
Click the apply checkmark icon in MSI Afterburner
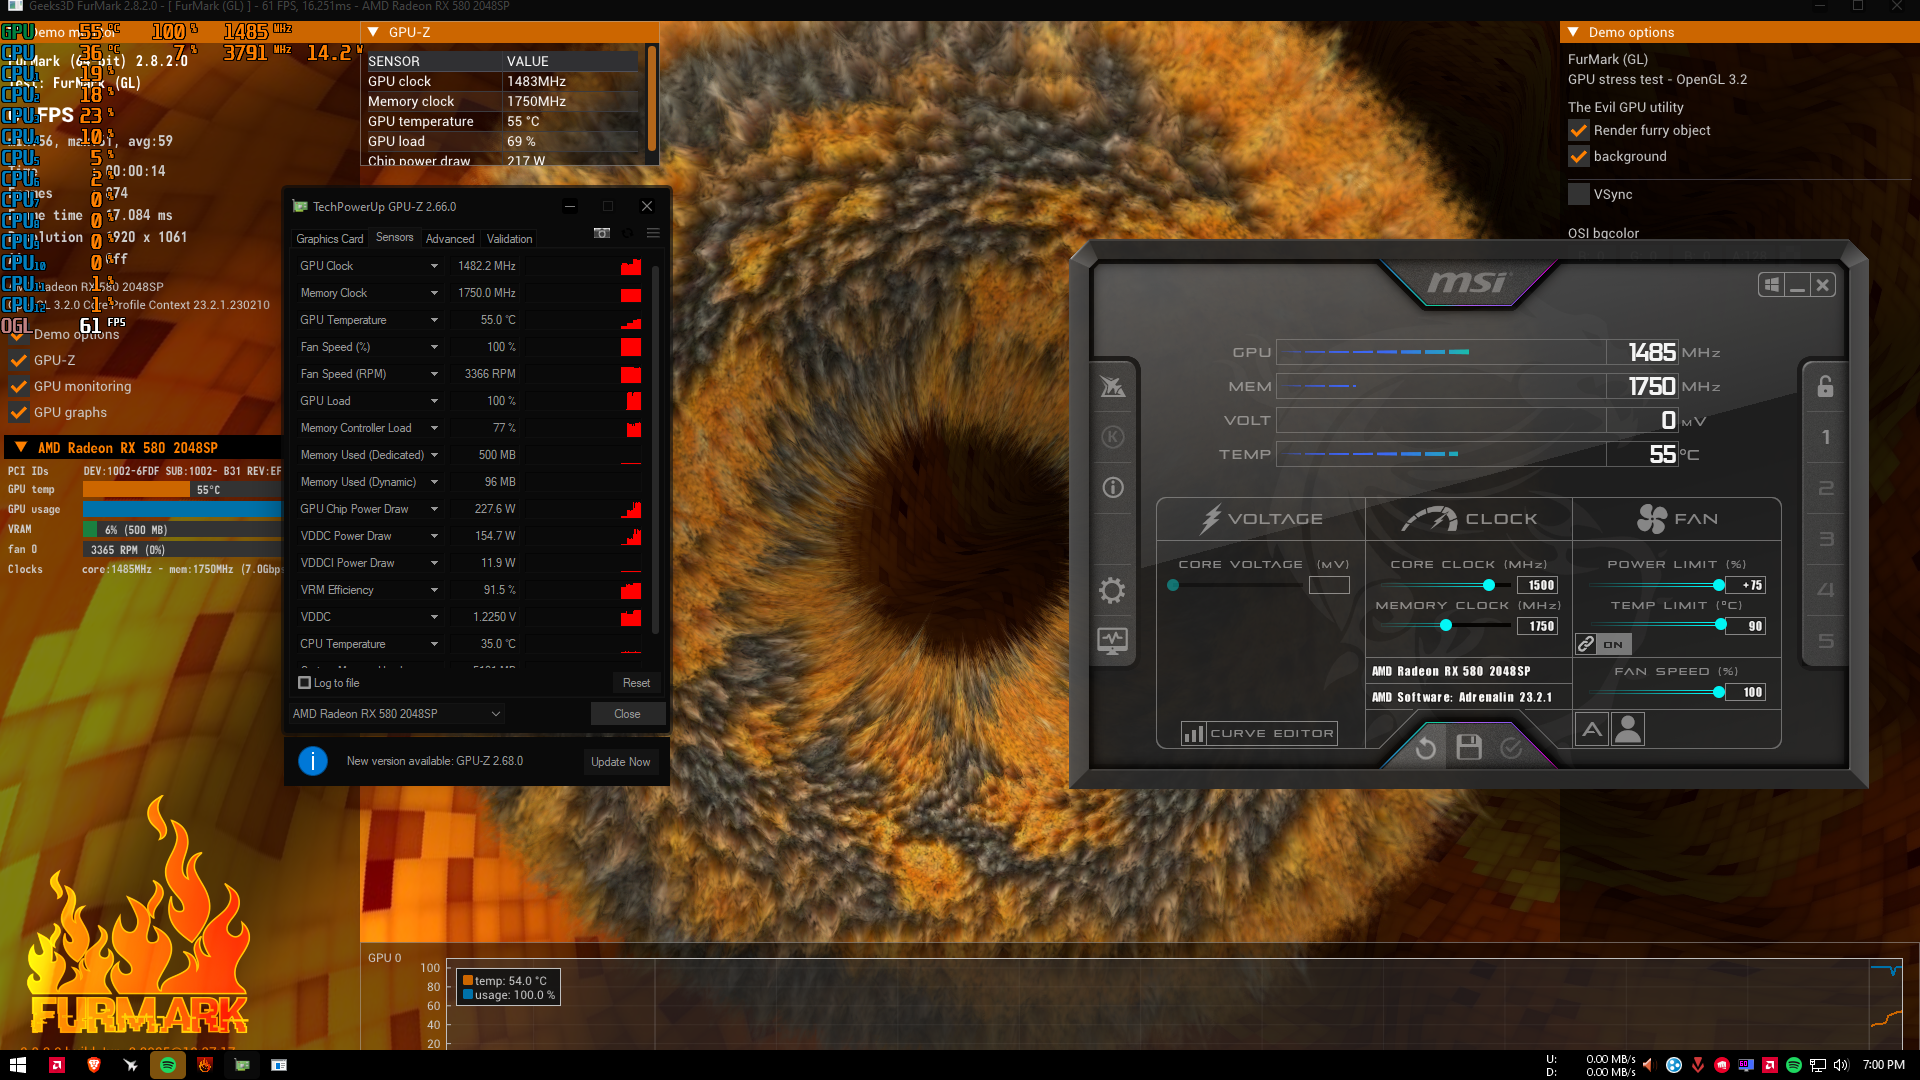pyautogui.click(x=1511, y=748)
